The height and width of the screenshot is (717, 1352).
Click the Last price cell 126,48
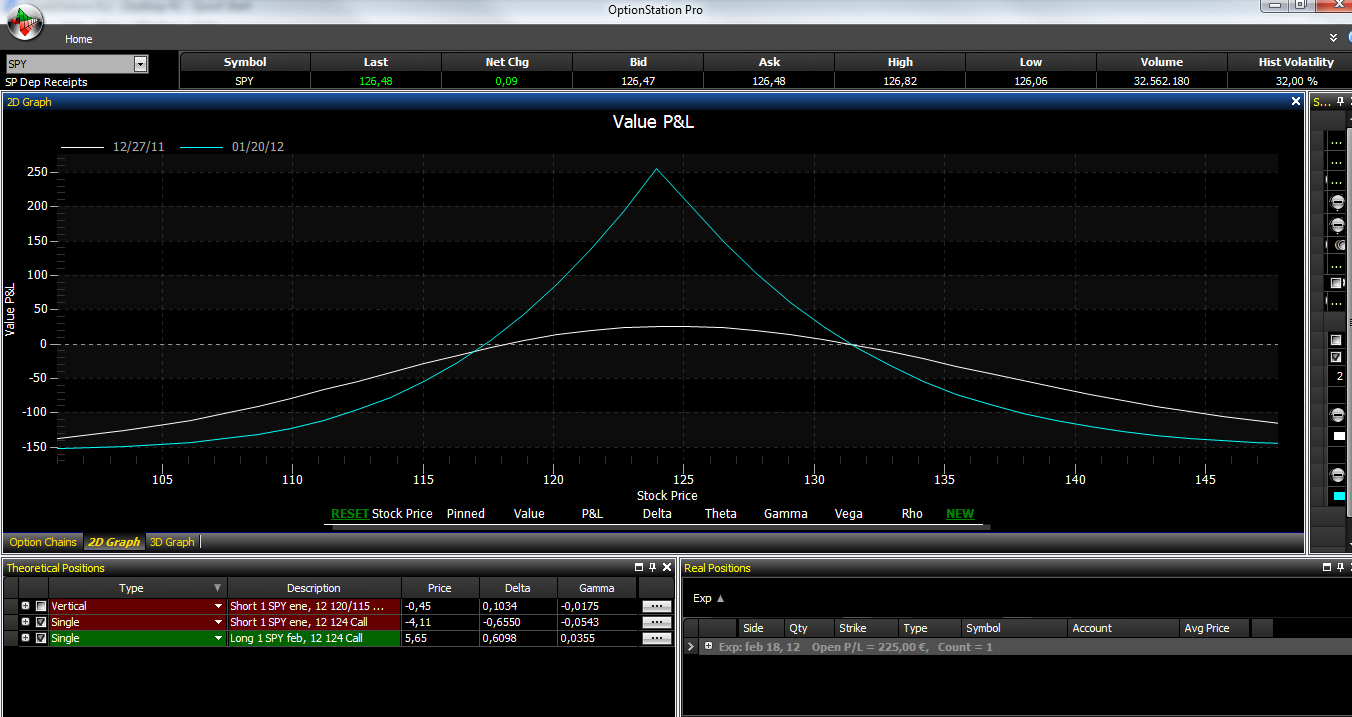click(x=376, y=82)
